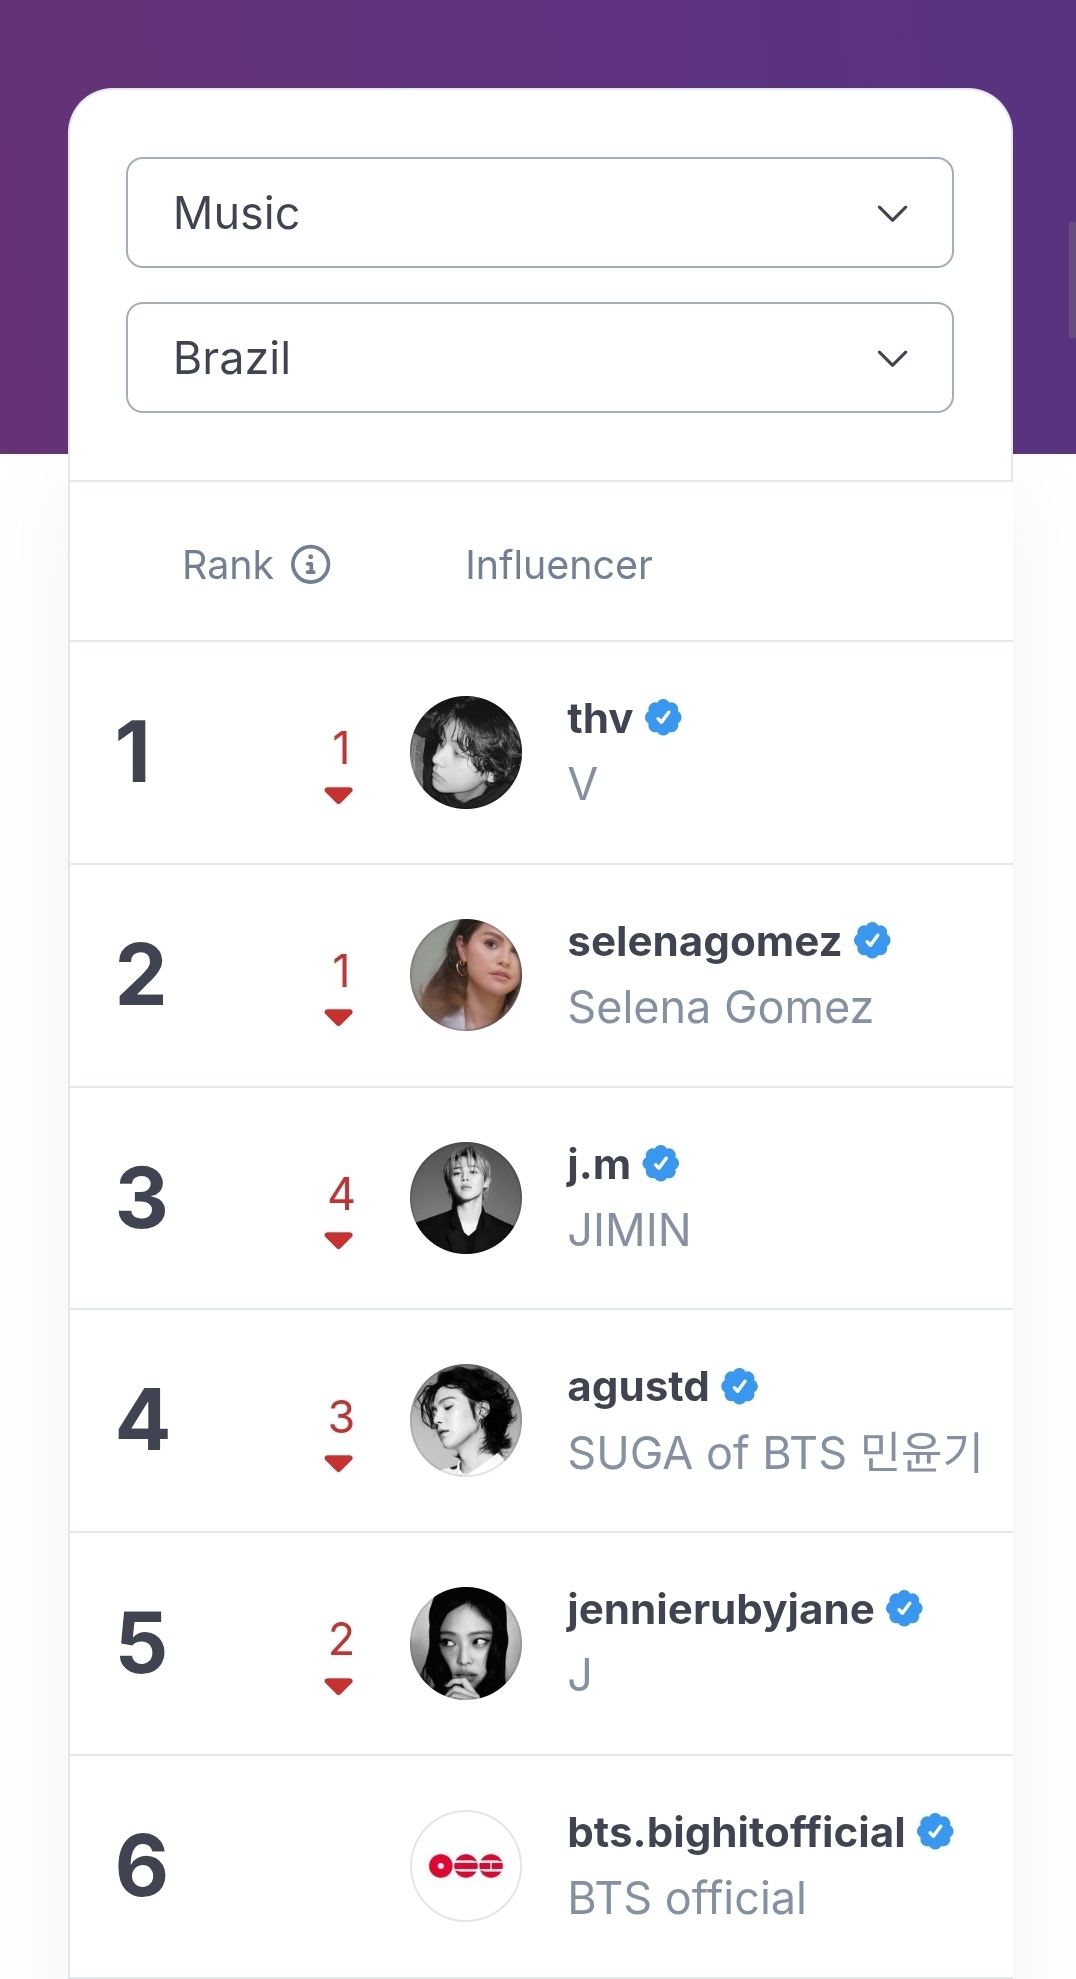This screenshot has height=1979, width=1076.
Task: Click the Influencer column header
Action: (558, 565)
